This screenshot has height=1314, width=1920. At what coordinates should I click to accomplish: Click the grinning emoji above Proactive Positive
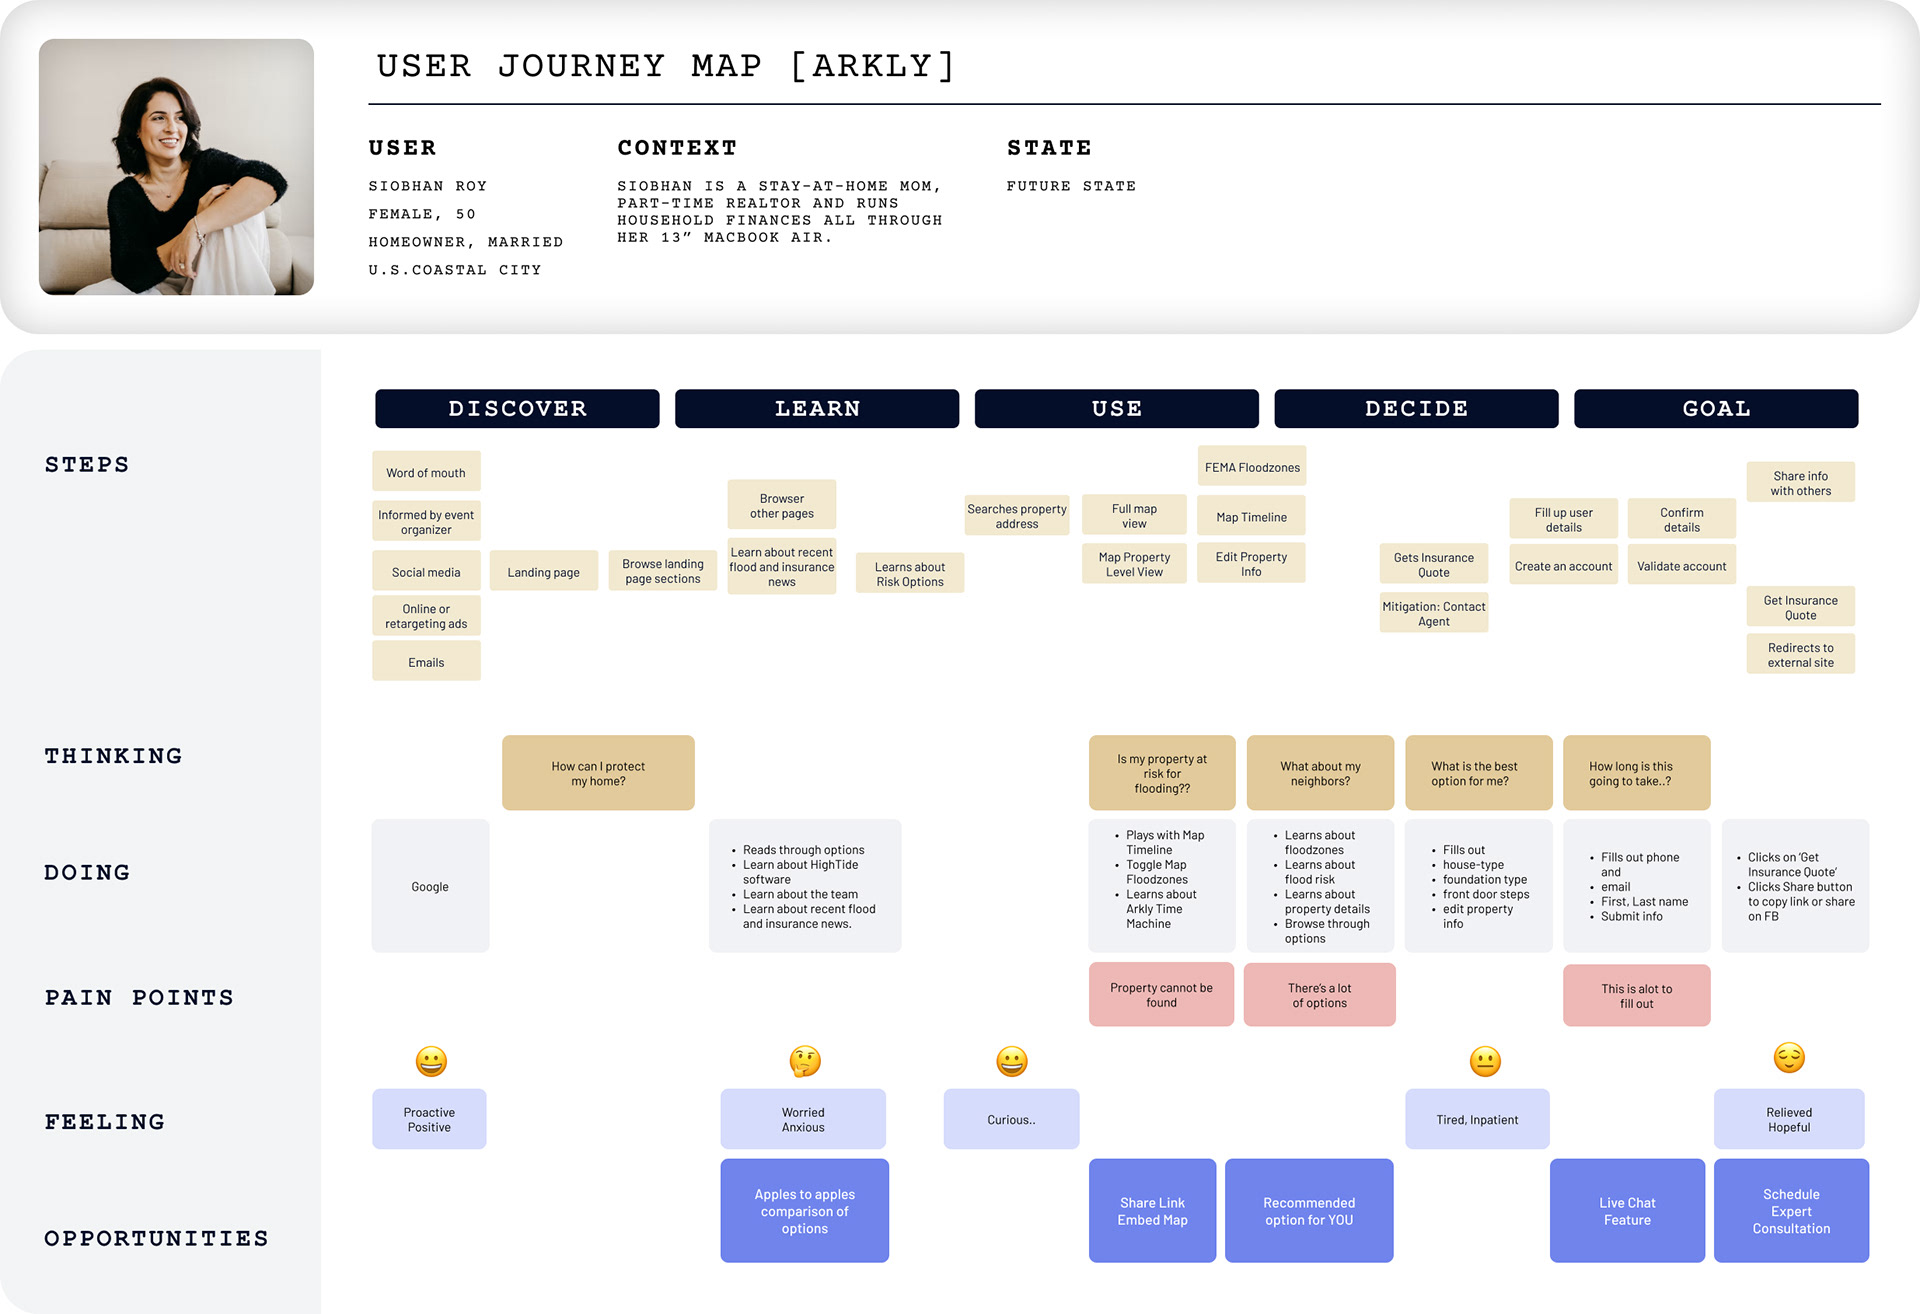click(431, 1061)
